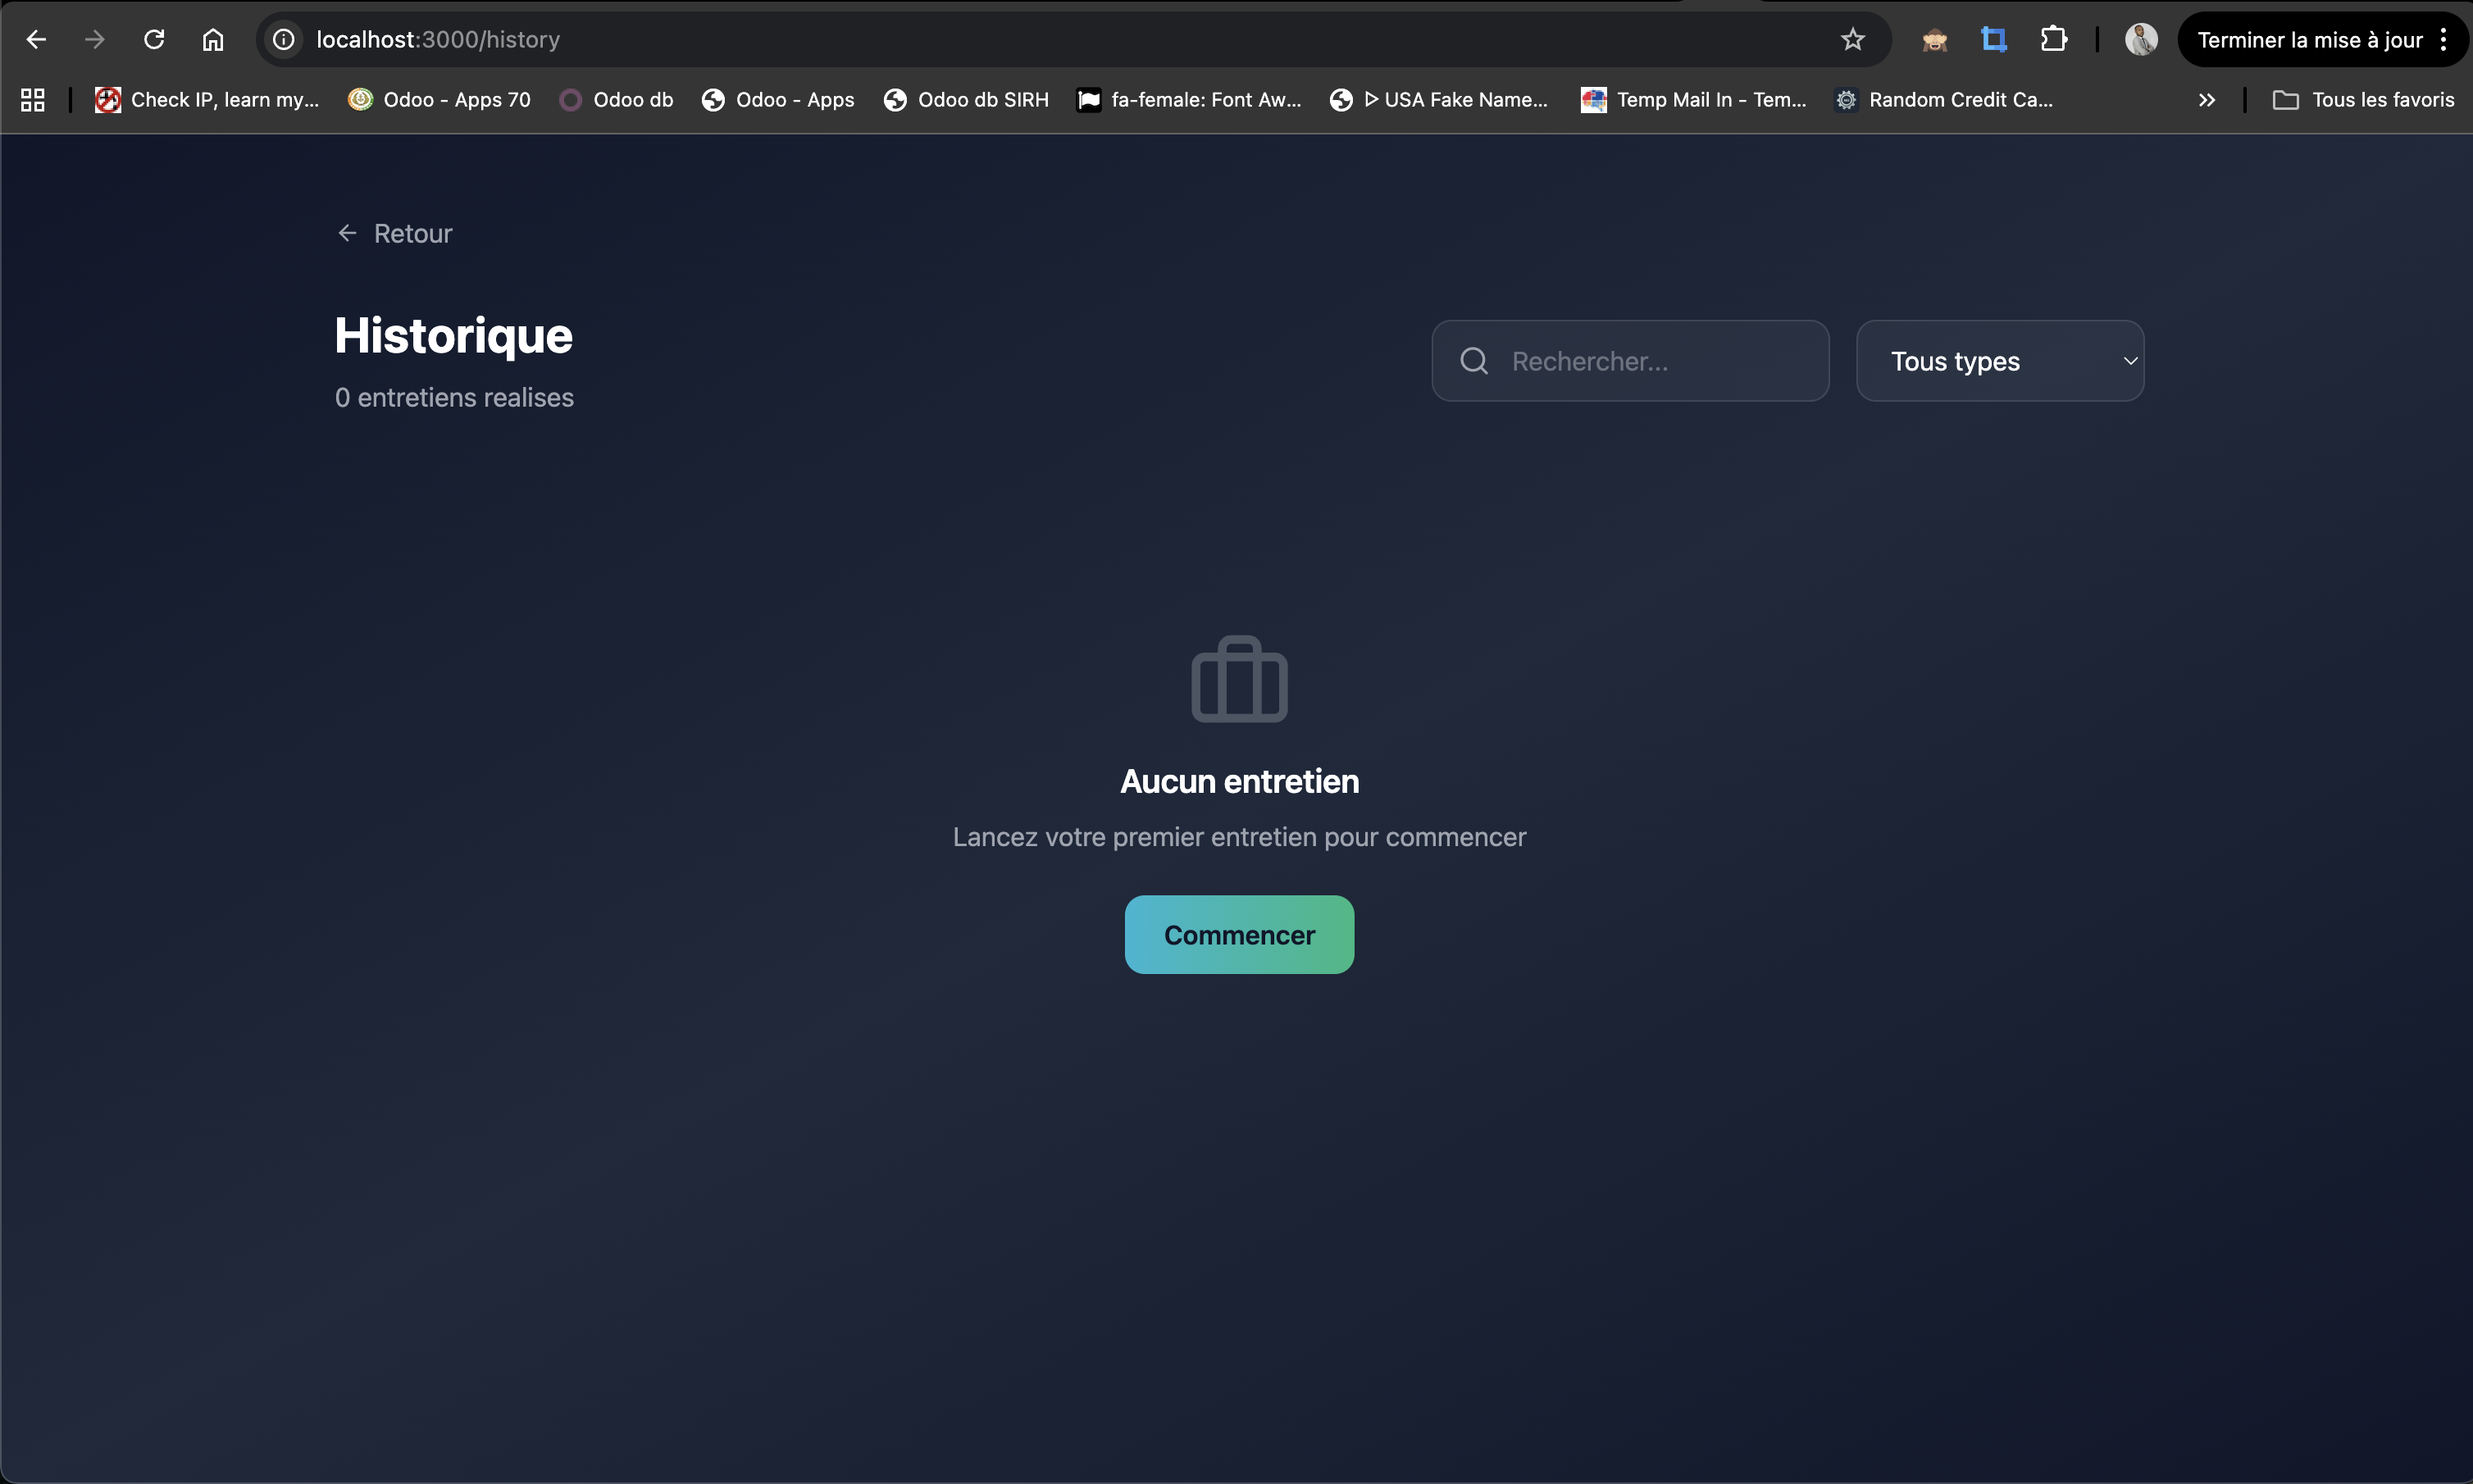This screenshot has width=2473, height=1484.
Task: Open the apps grid icon in bookmarks bar
Action: click(33, 99)
